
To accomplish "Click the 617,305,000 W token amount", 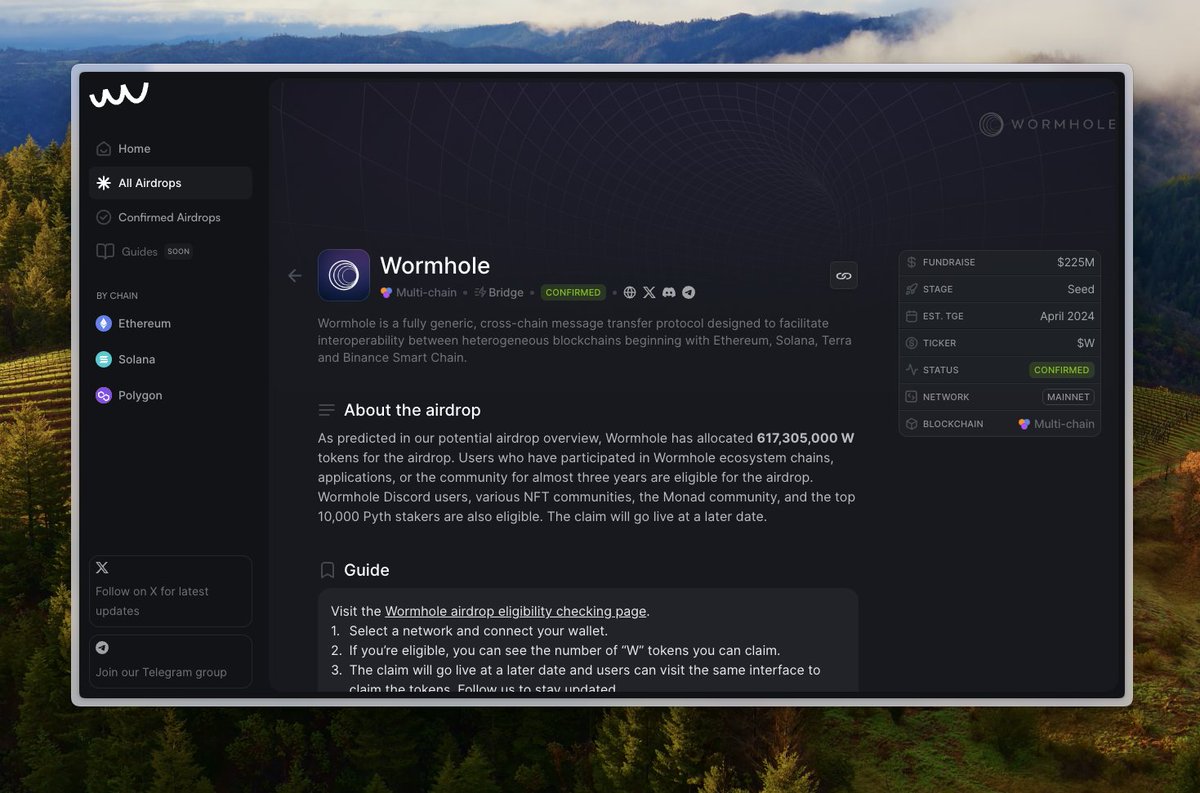I will tap(806, 438).
